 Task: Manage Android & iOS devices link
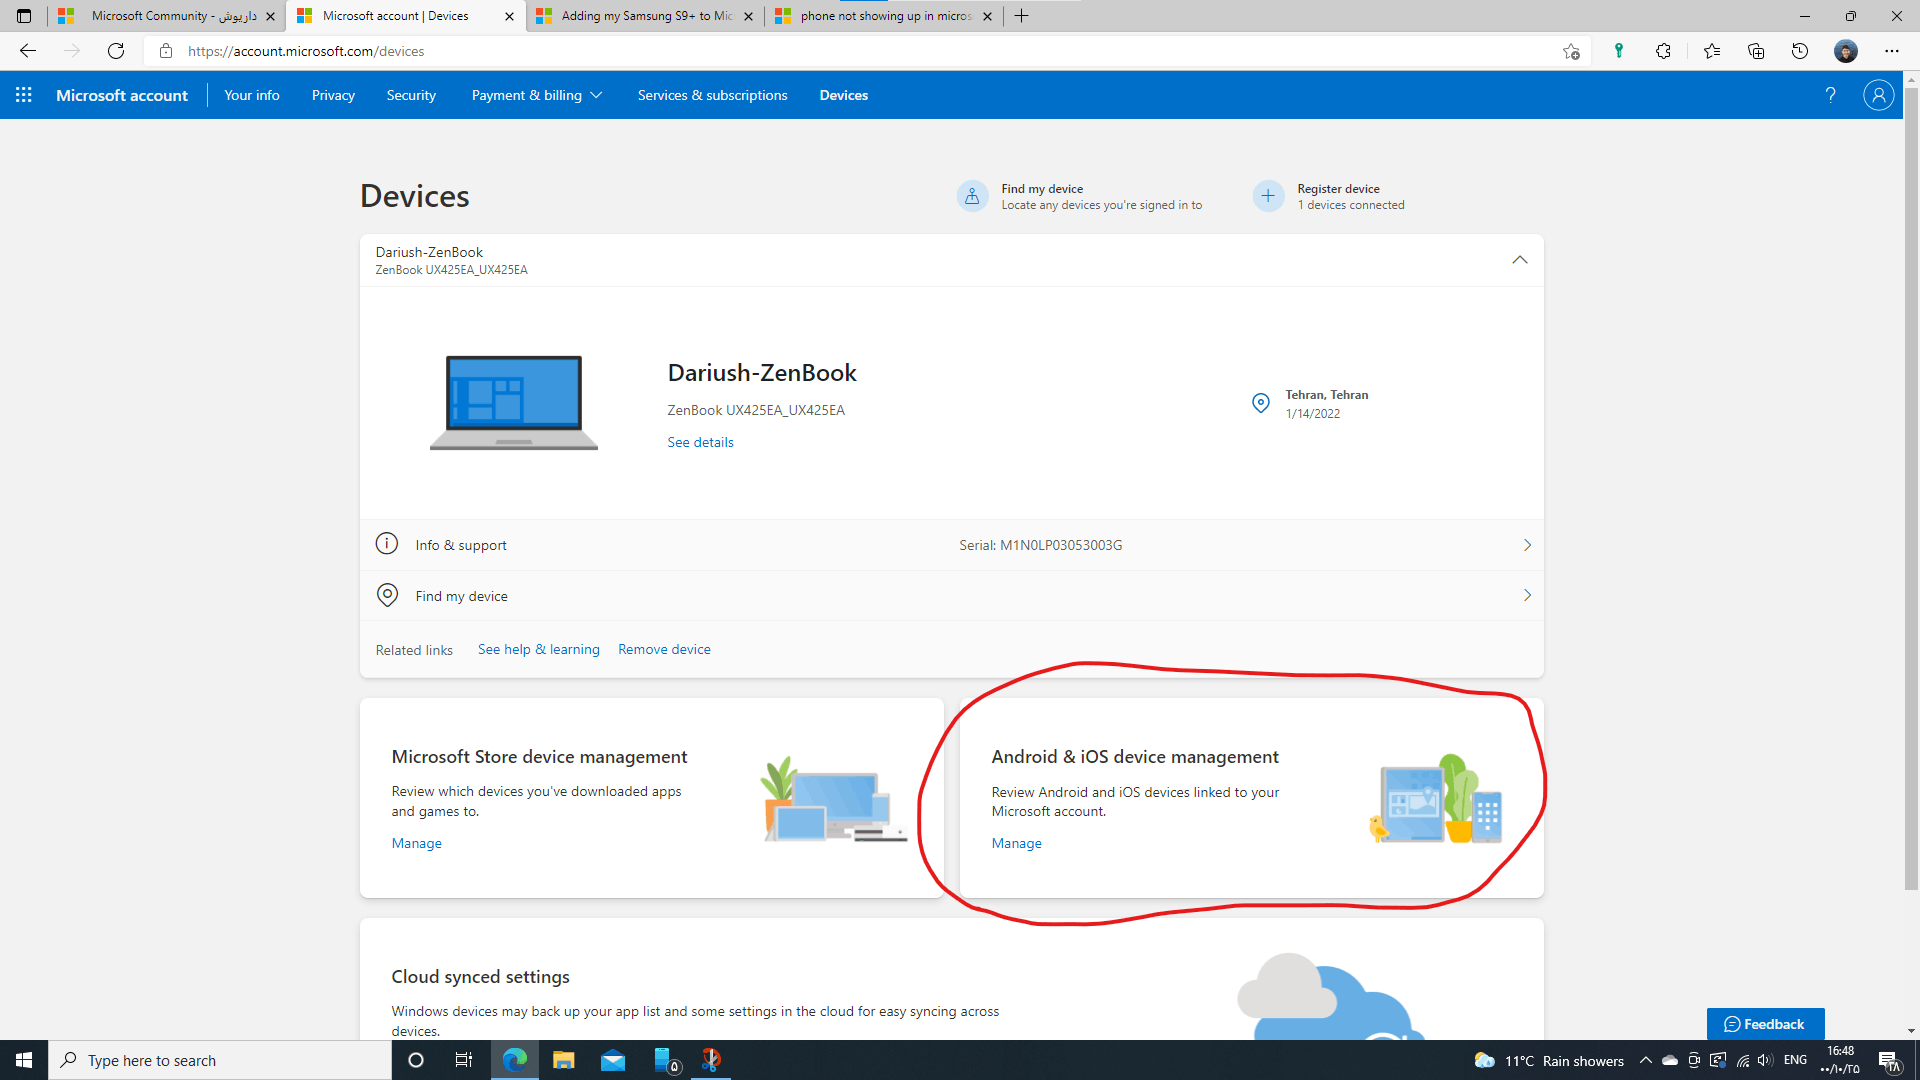point(1016,843)
